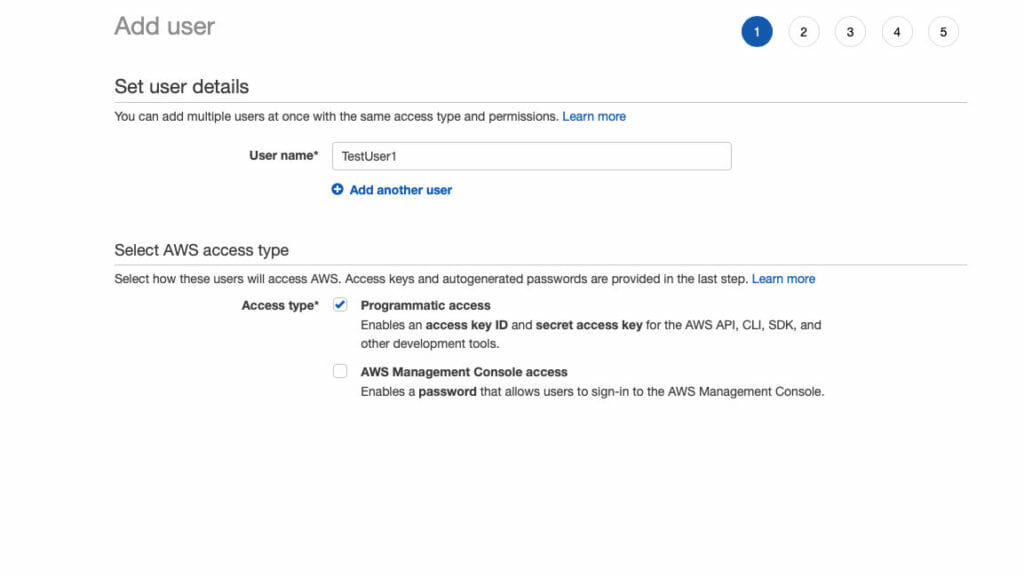Click the step 1 circle in the progress indicator

click(757, 31)
